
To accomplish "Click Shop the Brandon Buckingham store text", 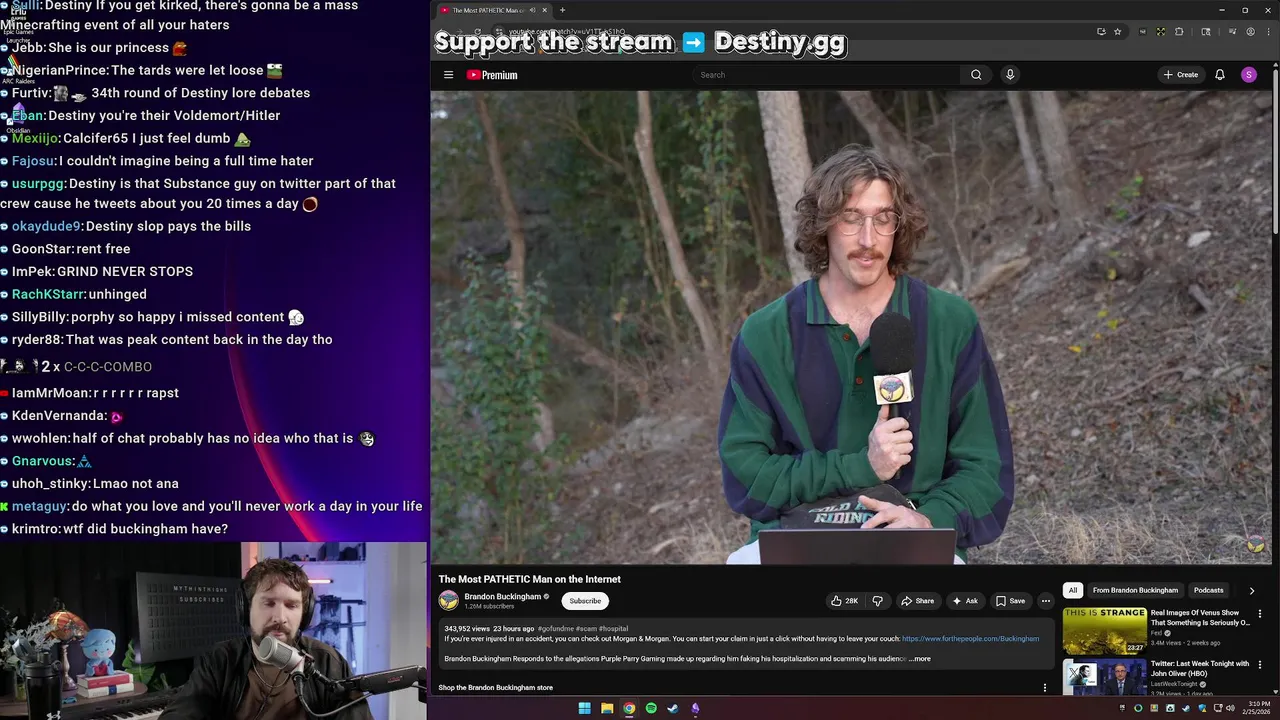I will (495, 688).
